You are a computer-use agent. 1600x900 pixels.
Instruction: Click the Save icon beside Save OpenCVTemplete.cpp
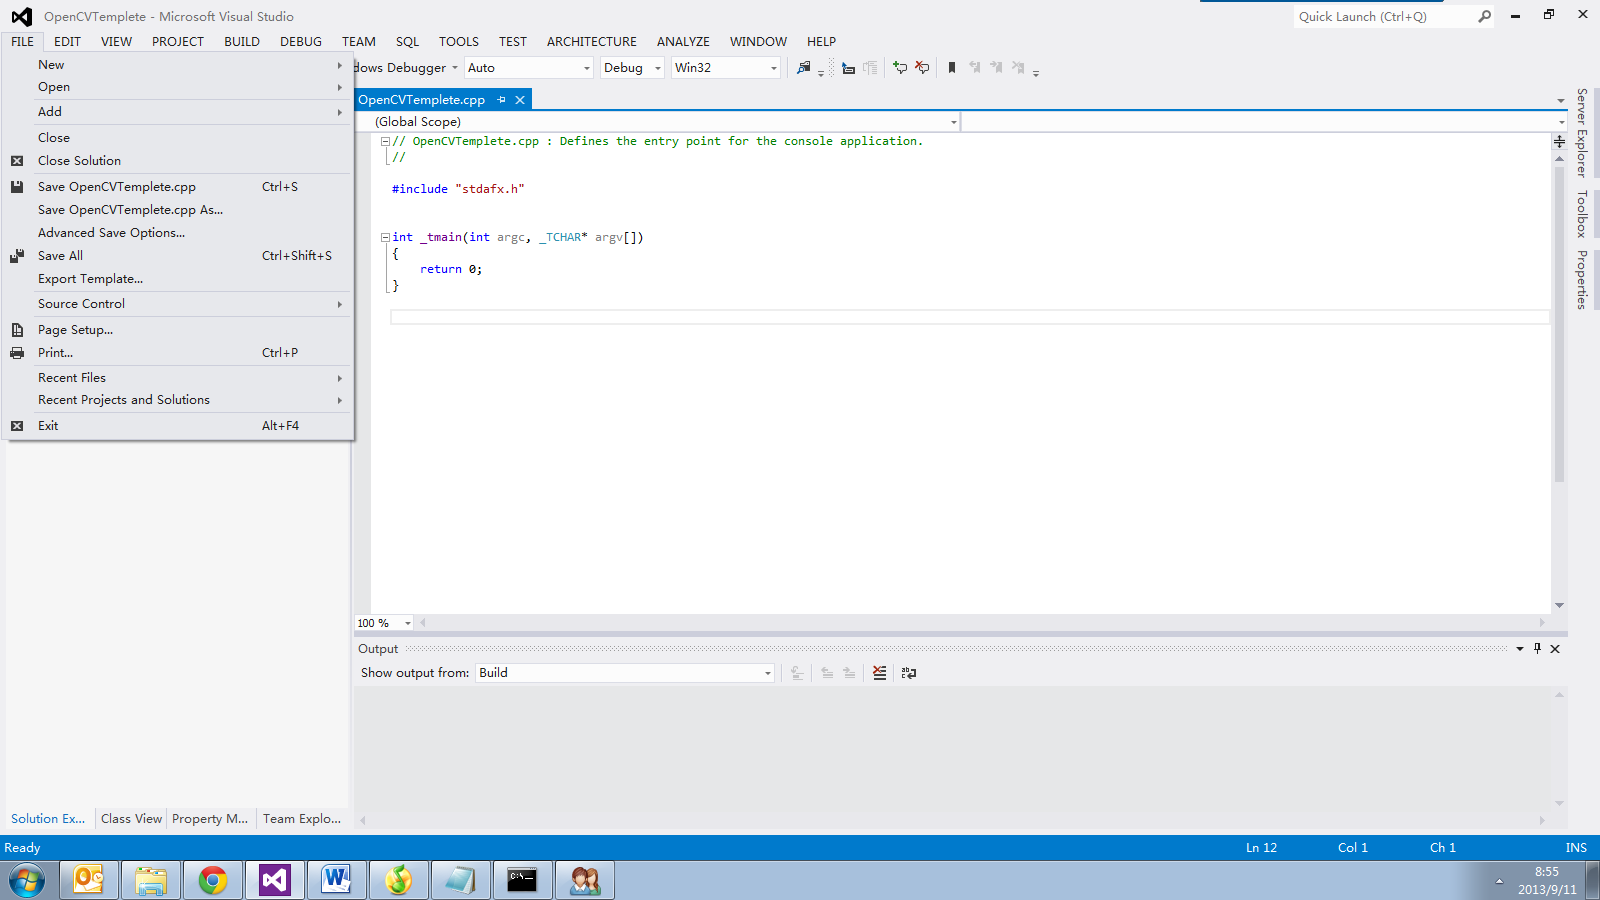coord(17,187)
